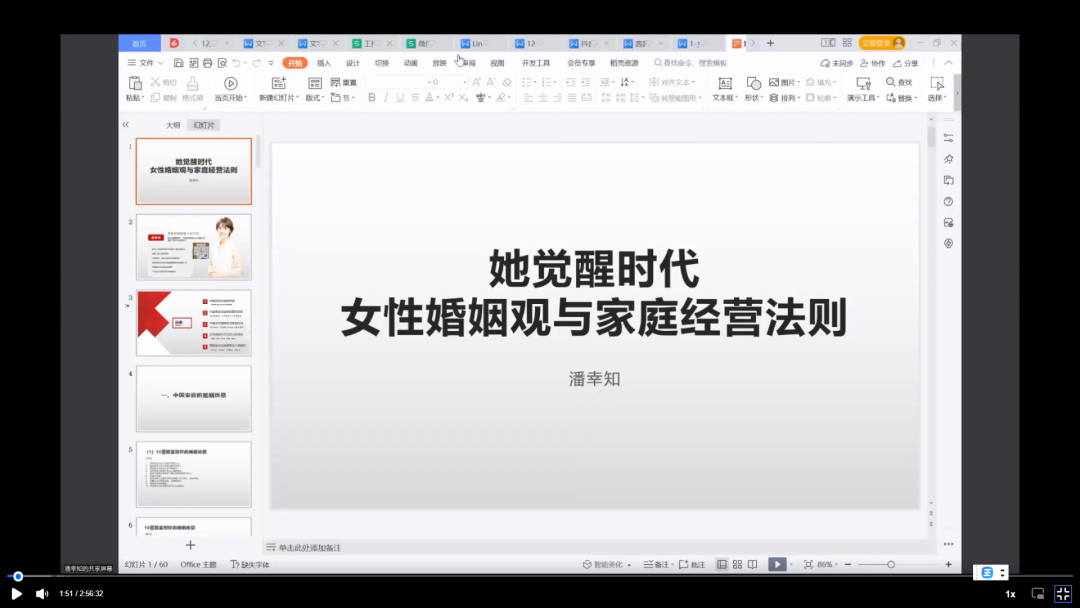Click the bold formatting icon
The width and height of the screenshot is (1080, 608).
[372, 98]
